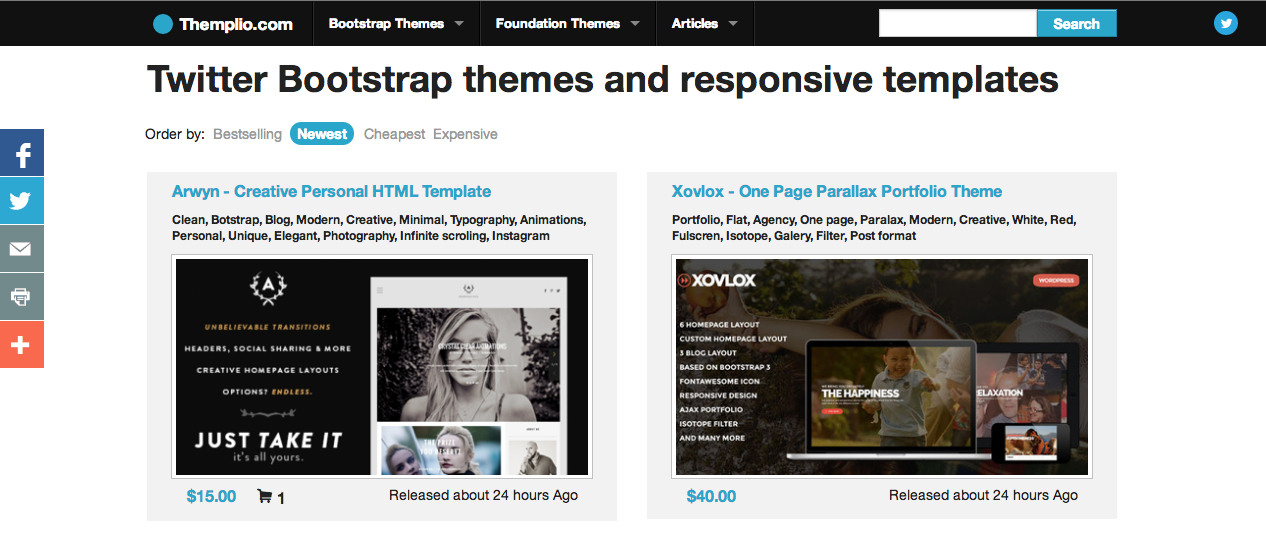Expand the Bootstrap Themes dropdown arrow
The width and height of the screenshot is (1266, 549).
pyautogui.click(x=459, y=23)
